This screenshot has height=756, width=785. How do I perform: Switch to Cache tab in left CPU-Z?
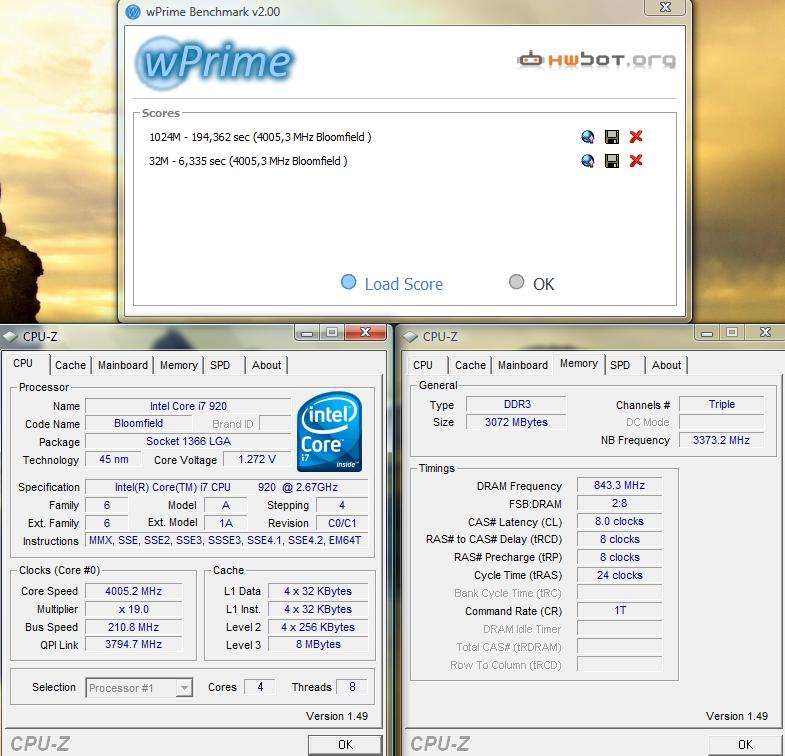(x=70, y=365)
